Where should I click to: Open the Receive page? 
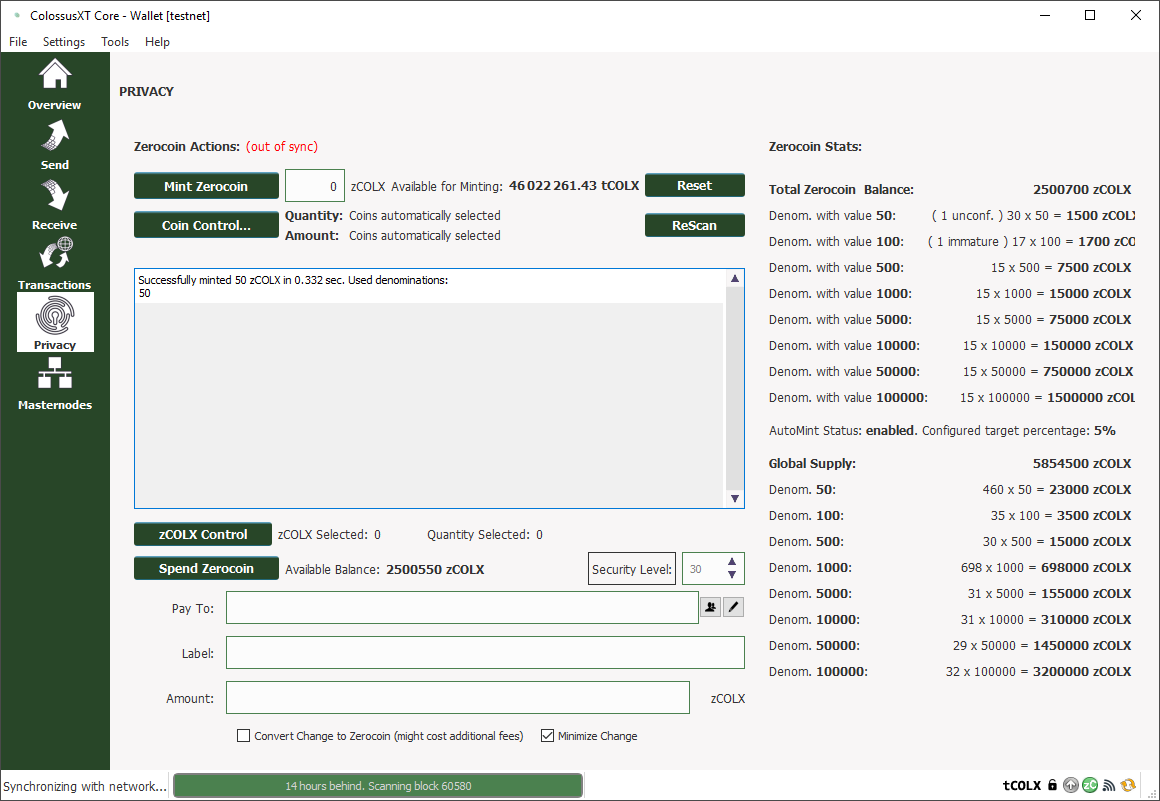[x=55, y=204]
